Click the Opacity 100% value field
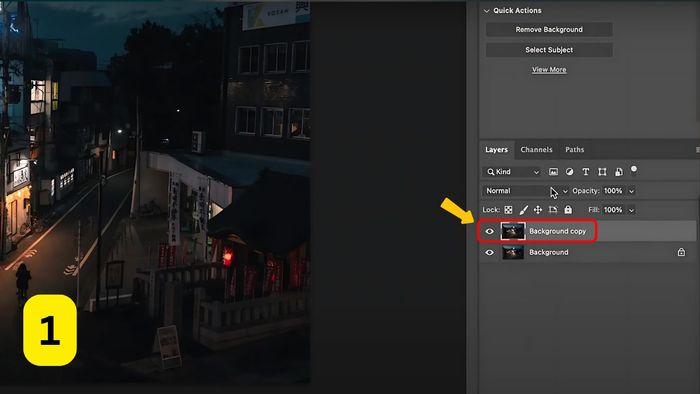The height and width of the screenshot is (394, 700). (x=613, y=191)
